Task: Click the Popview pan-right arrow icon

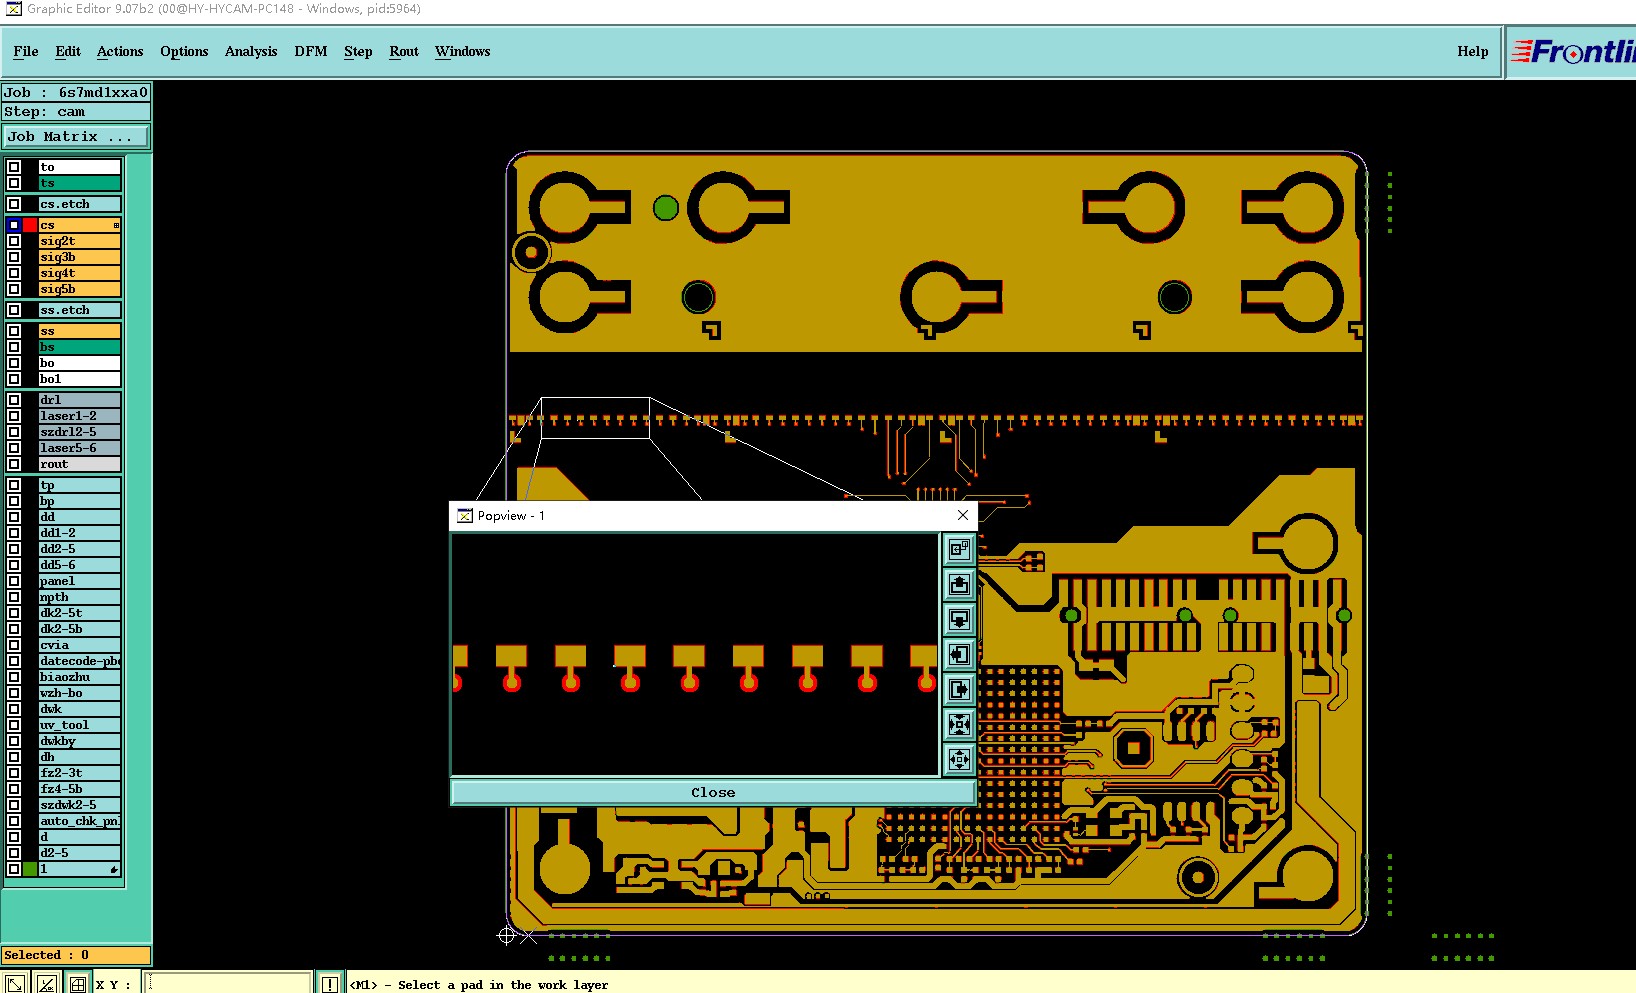Action: [959, 689]
